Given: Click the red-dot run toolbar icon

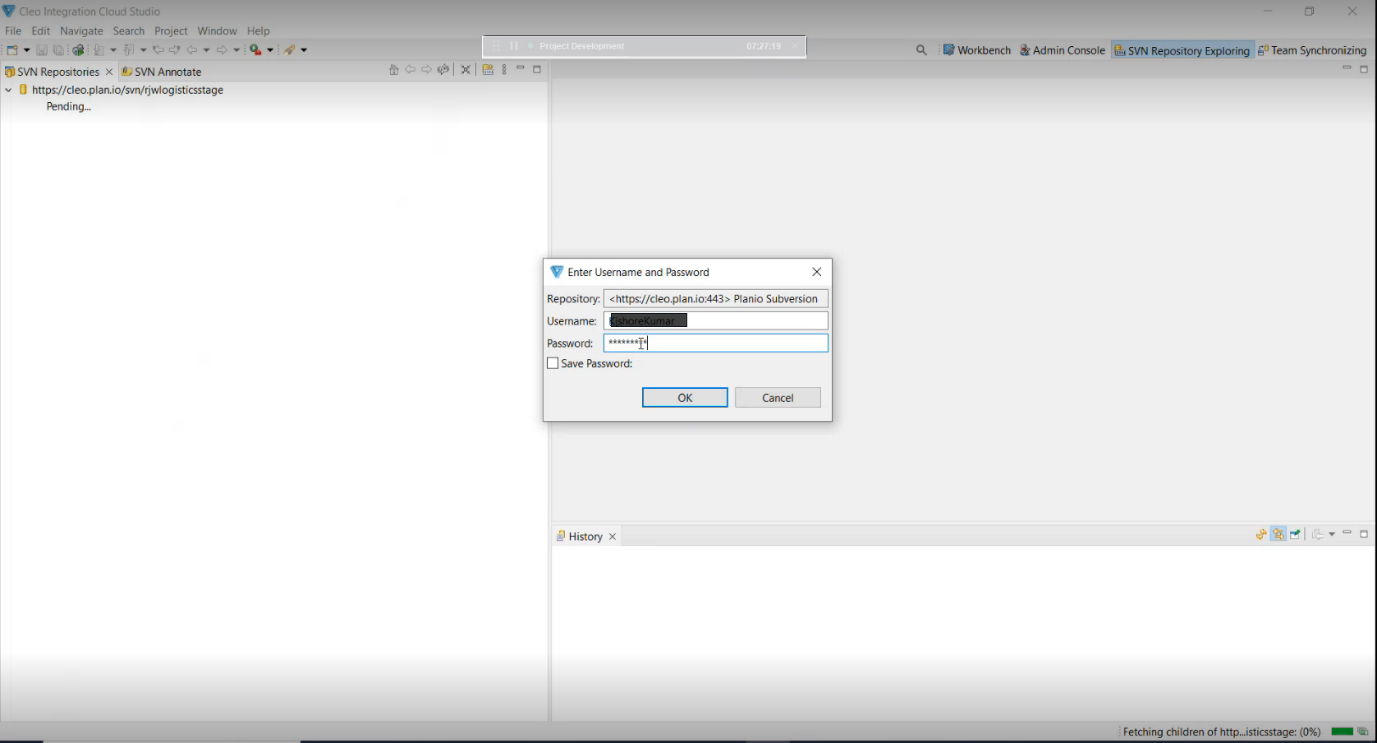Looking at the screenshot, I should (x=256, y=50).
